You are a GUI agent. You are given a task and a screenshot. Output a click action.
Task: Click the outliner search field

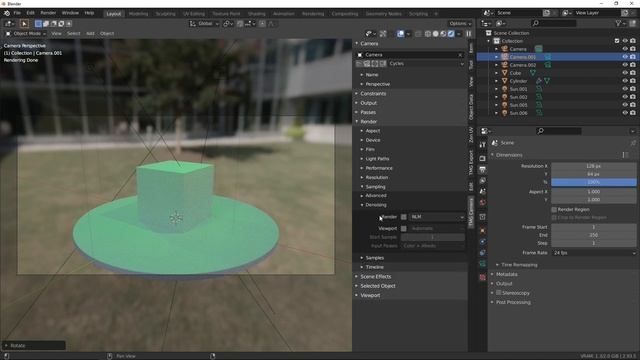(554, 23)
